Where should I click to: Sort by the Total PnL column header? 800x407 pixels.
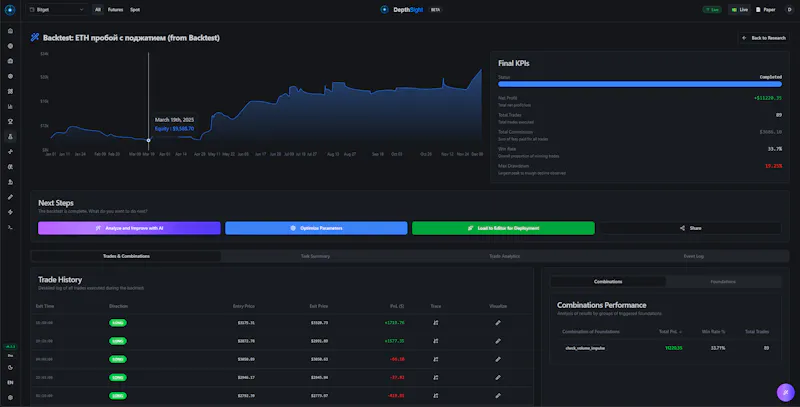[670, 332]
